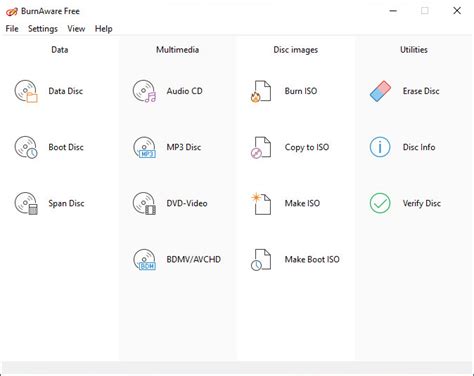The height and width of the screenshot is (376, 474).
Task: Click the Verify Disc label
Action: [422, 203]
